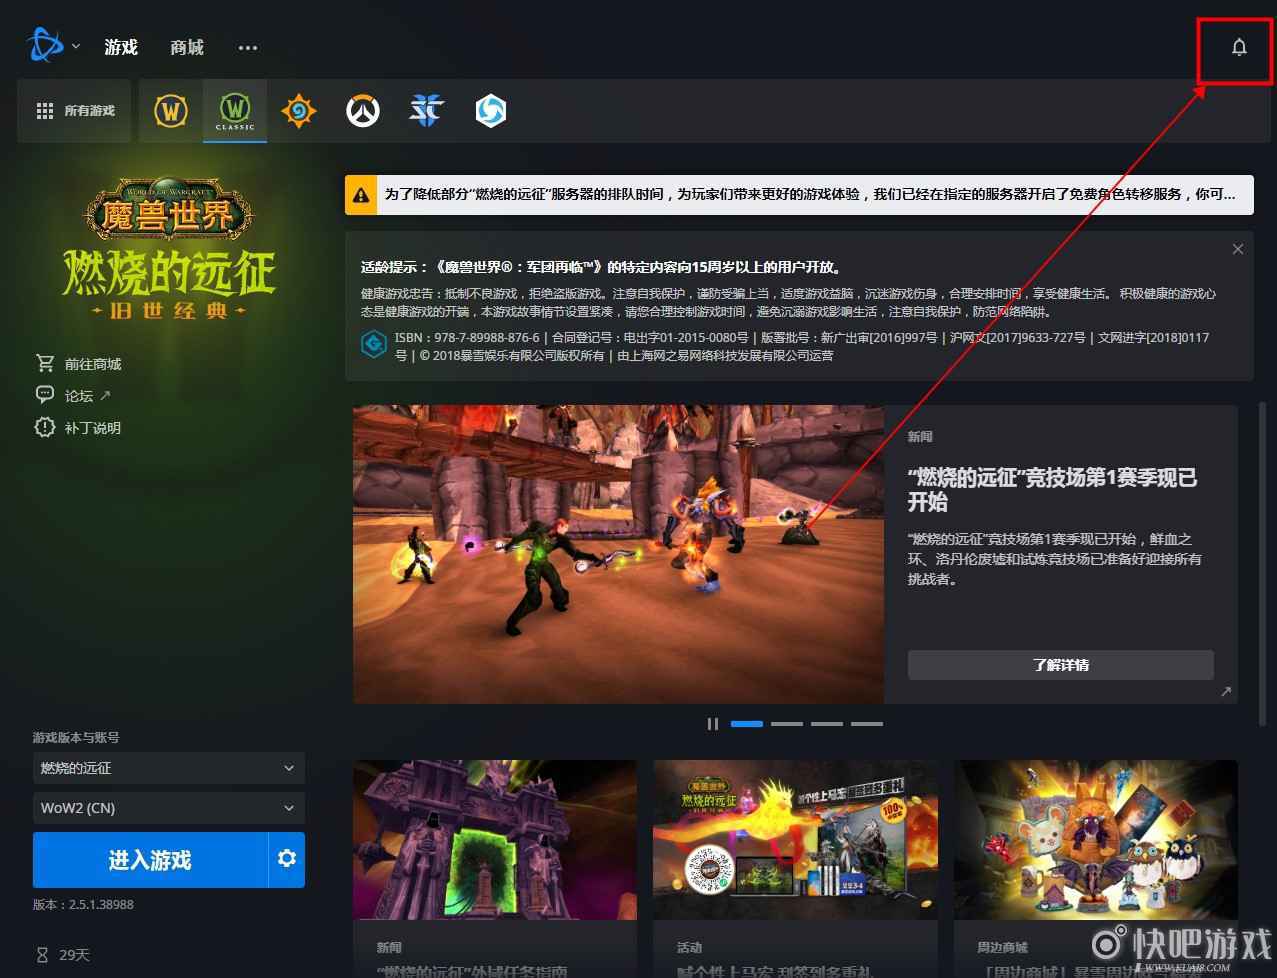1277x978 pixels.
Task: Click the 燃烧的远征 game logo
Action: (168, 250)
